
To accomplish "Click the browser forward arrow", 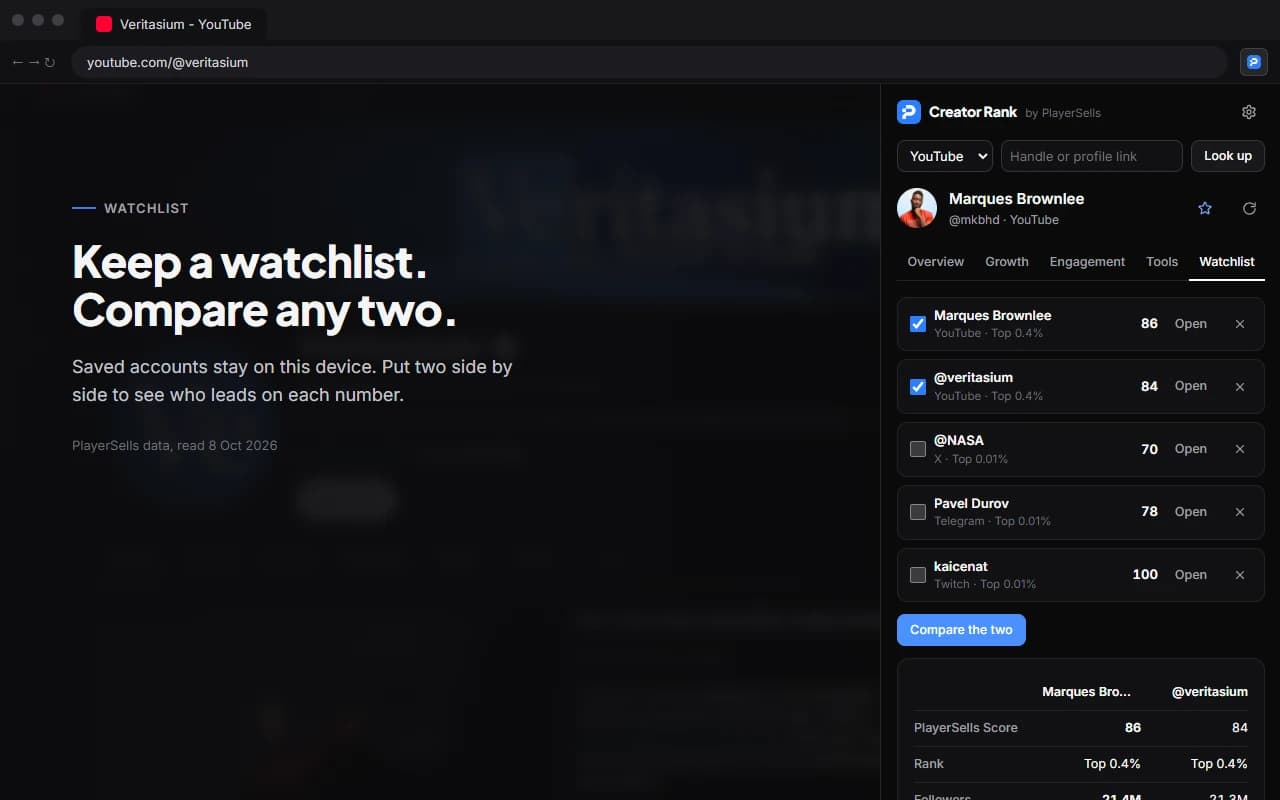I will 33,62.
